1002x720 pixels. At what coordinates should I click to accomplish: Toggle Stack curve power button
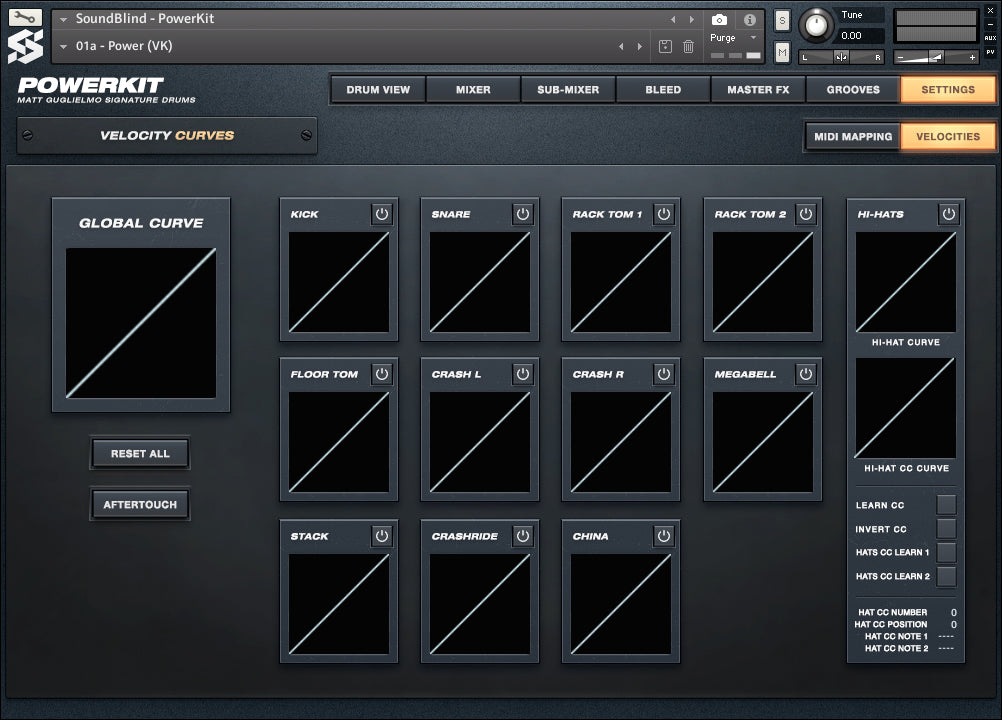point(382,535)
